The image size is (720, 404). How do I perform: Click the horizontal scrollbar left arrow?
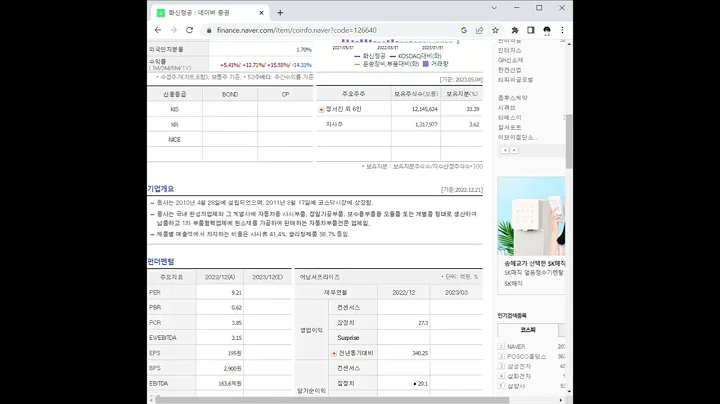(x=151, y=400)
